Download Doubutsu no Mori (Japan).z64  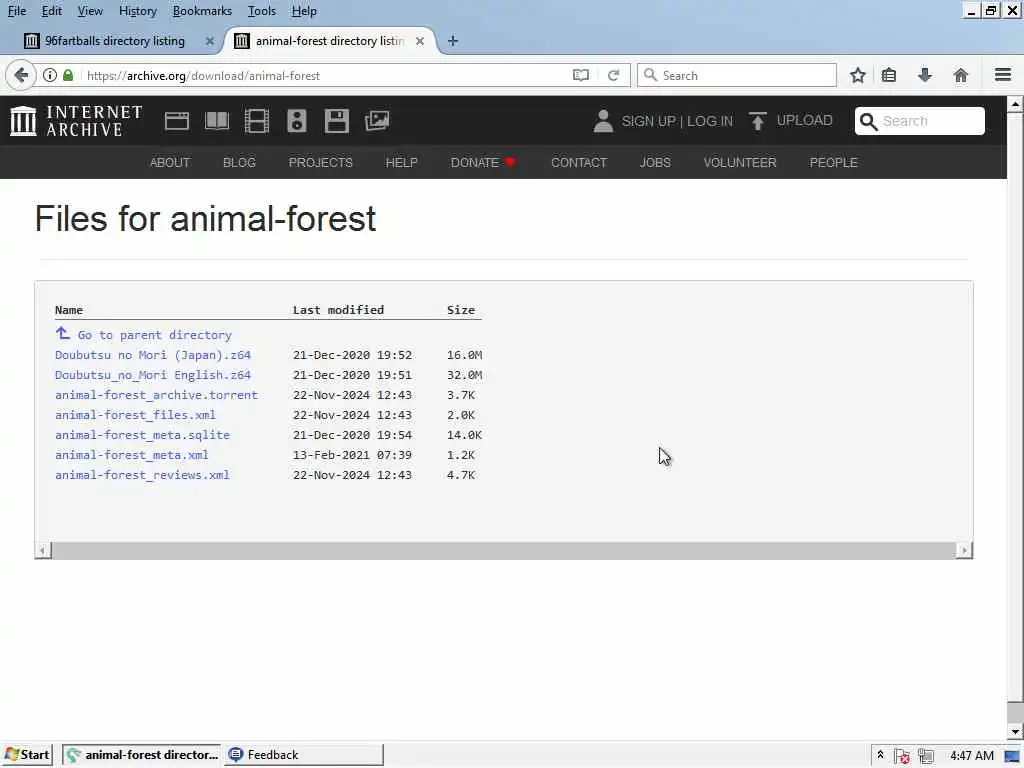tap(153, 355)
